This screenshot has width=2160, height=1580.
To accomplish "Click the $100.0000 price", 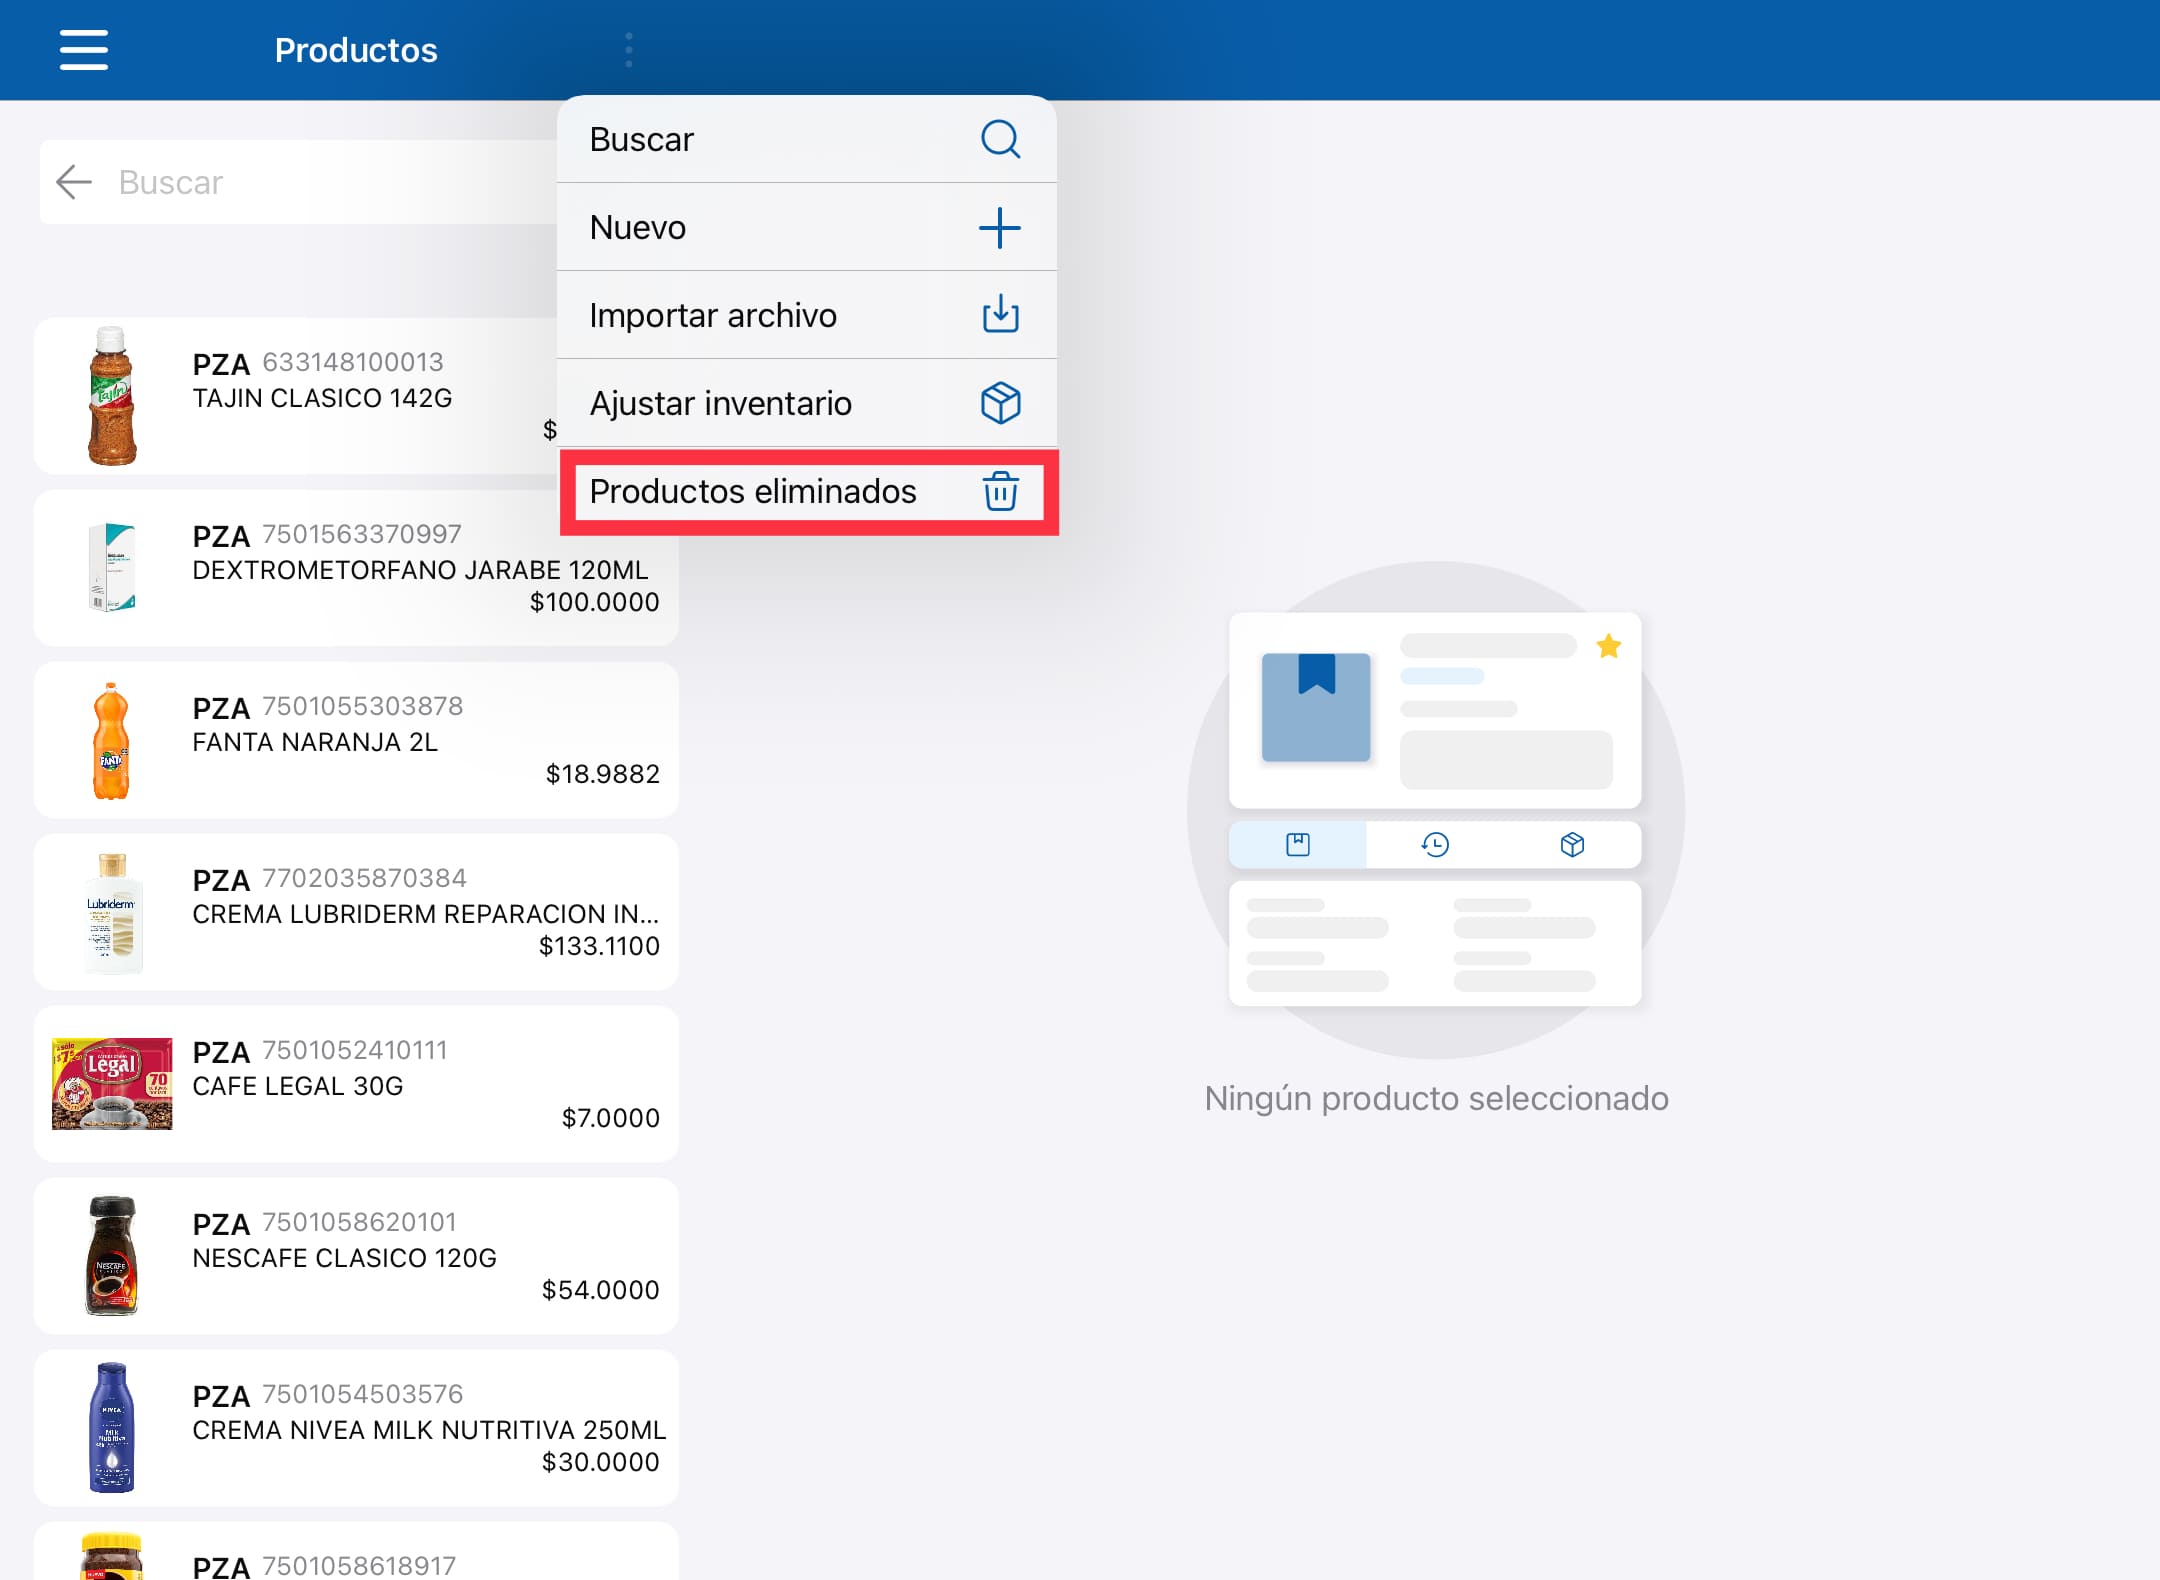I will pos(595,602).
